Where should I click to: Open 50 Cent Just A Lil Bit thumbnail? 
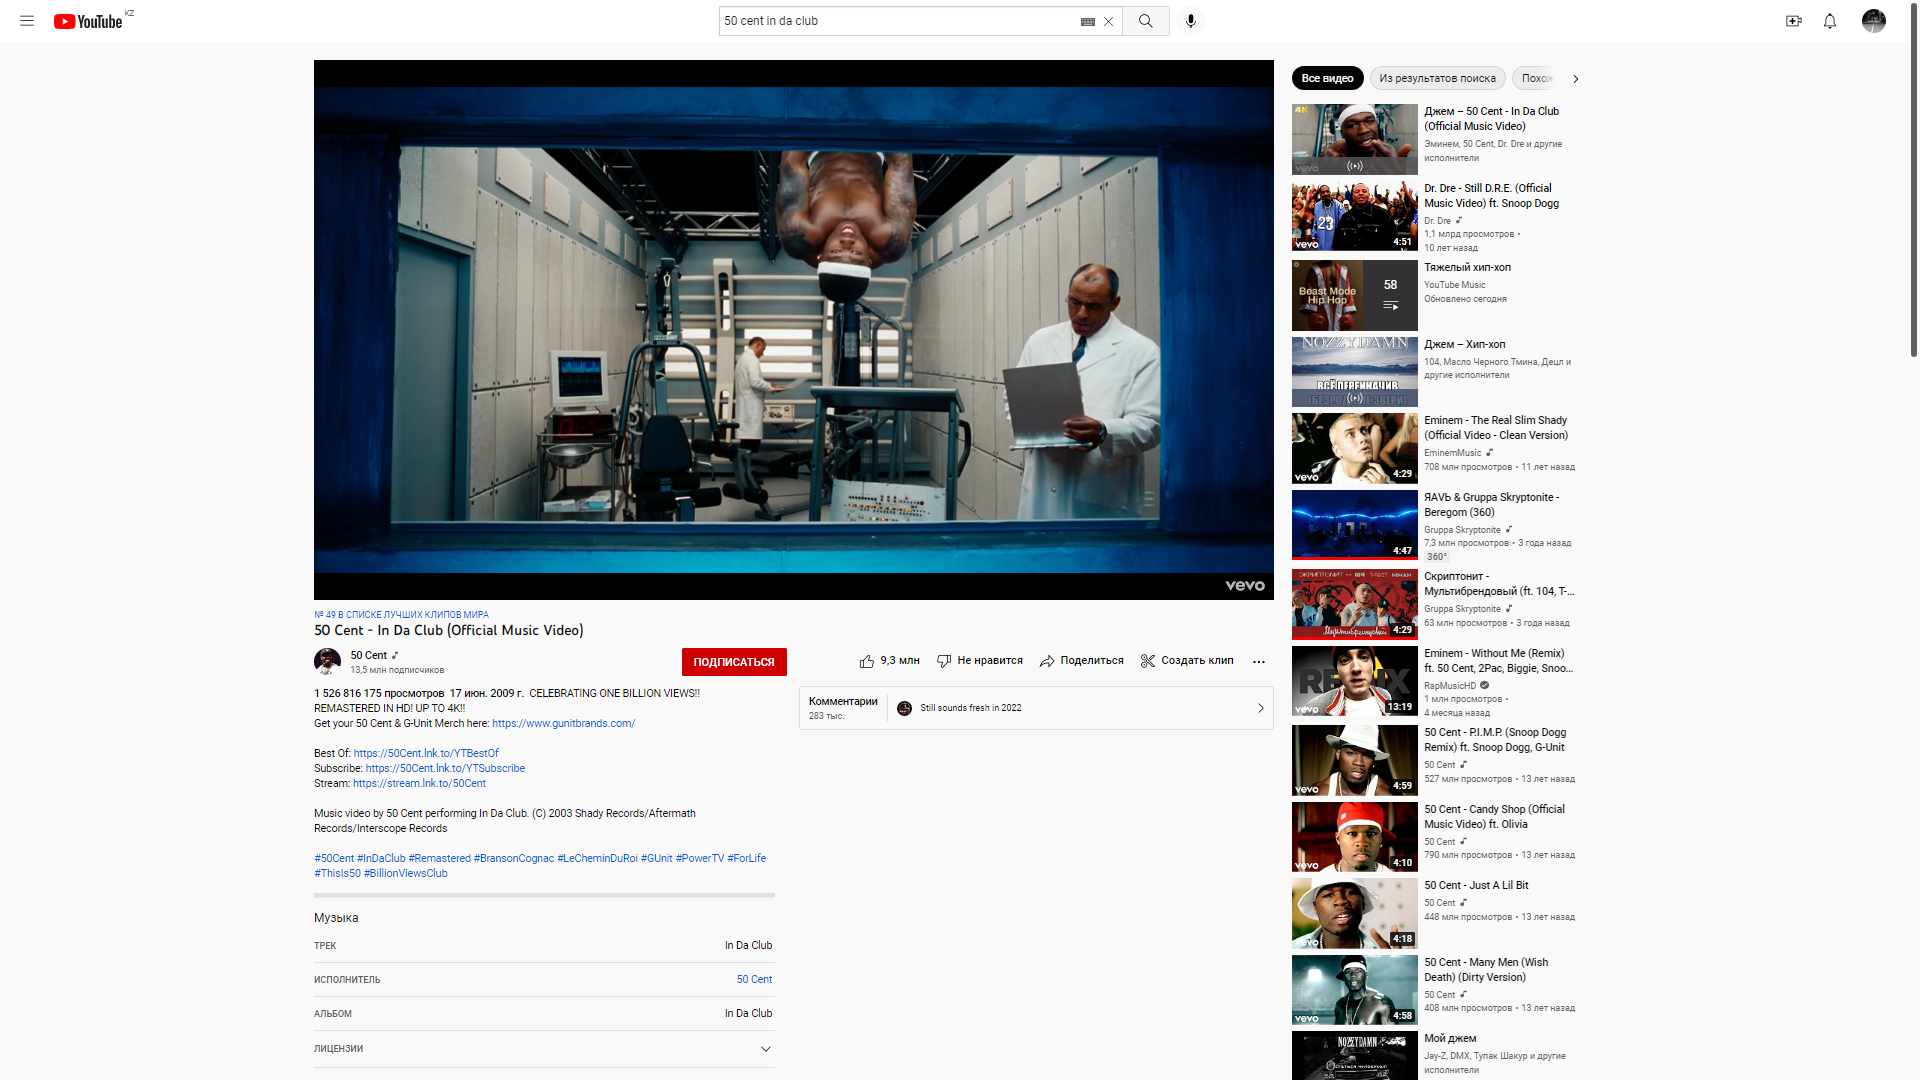click(x=1354, y=913)
